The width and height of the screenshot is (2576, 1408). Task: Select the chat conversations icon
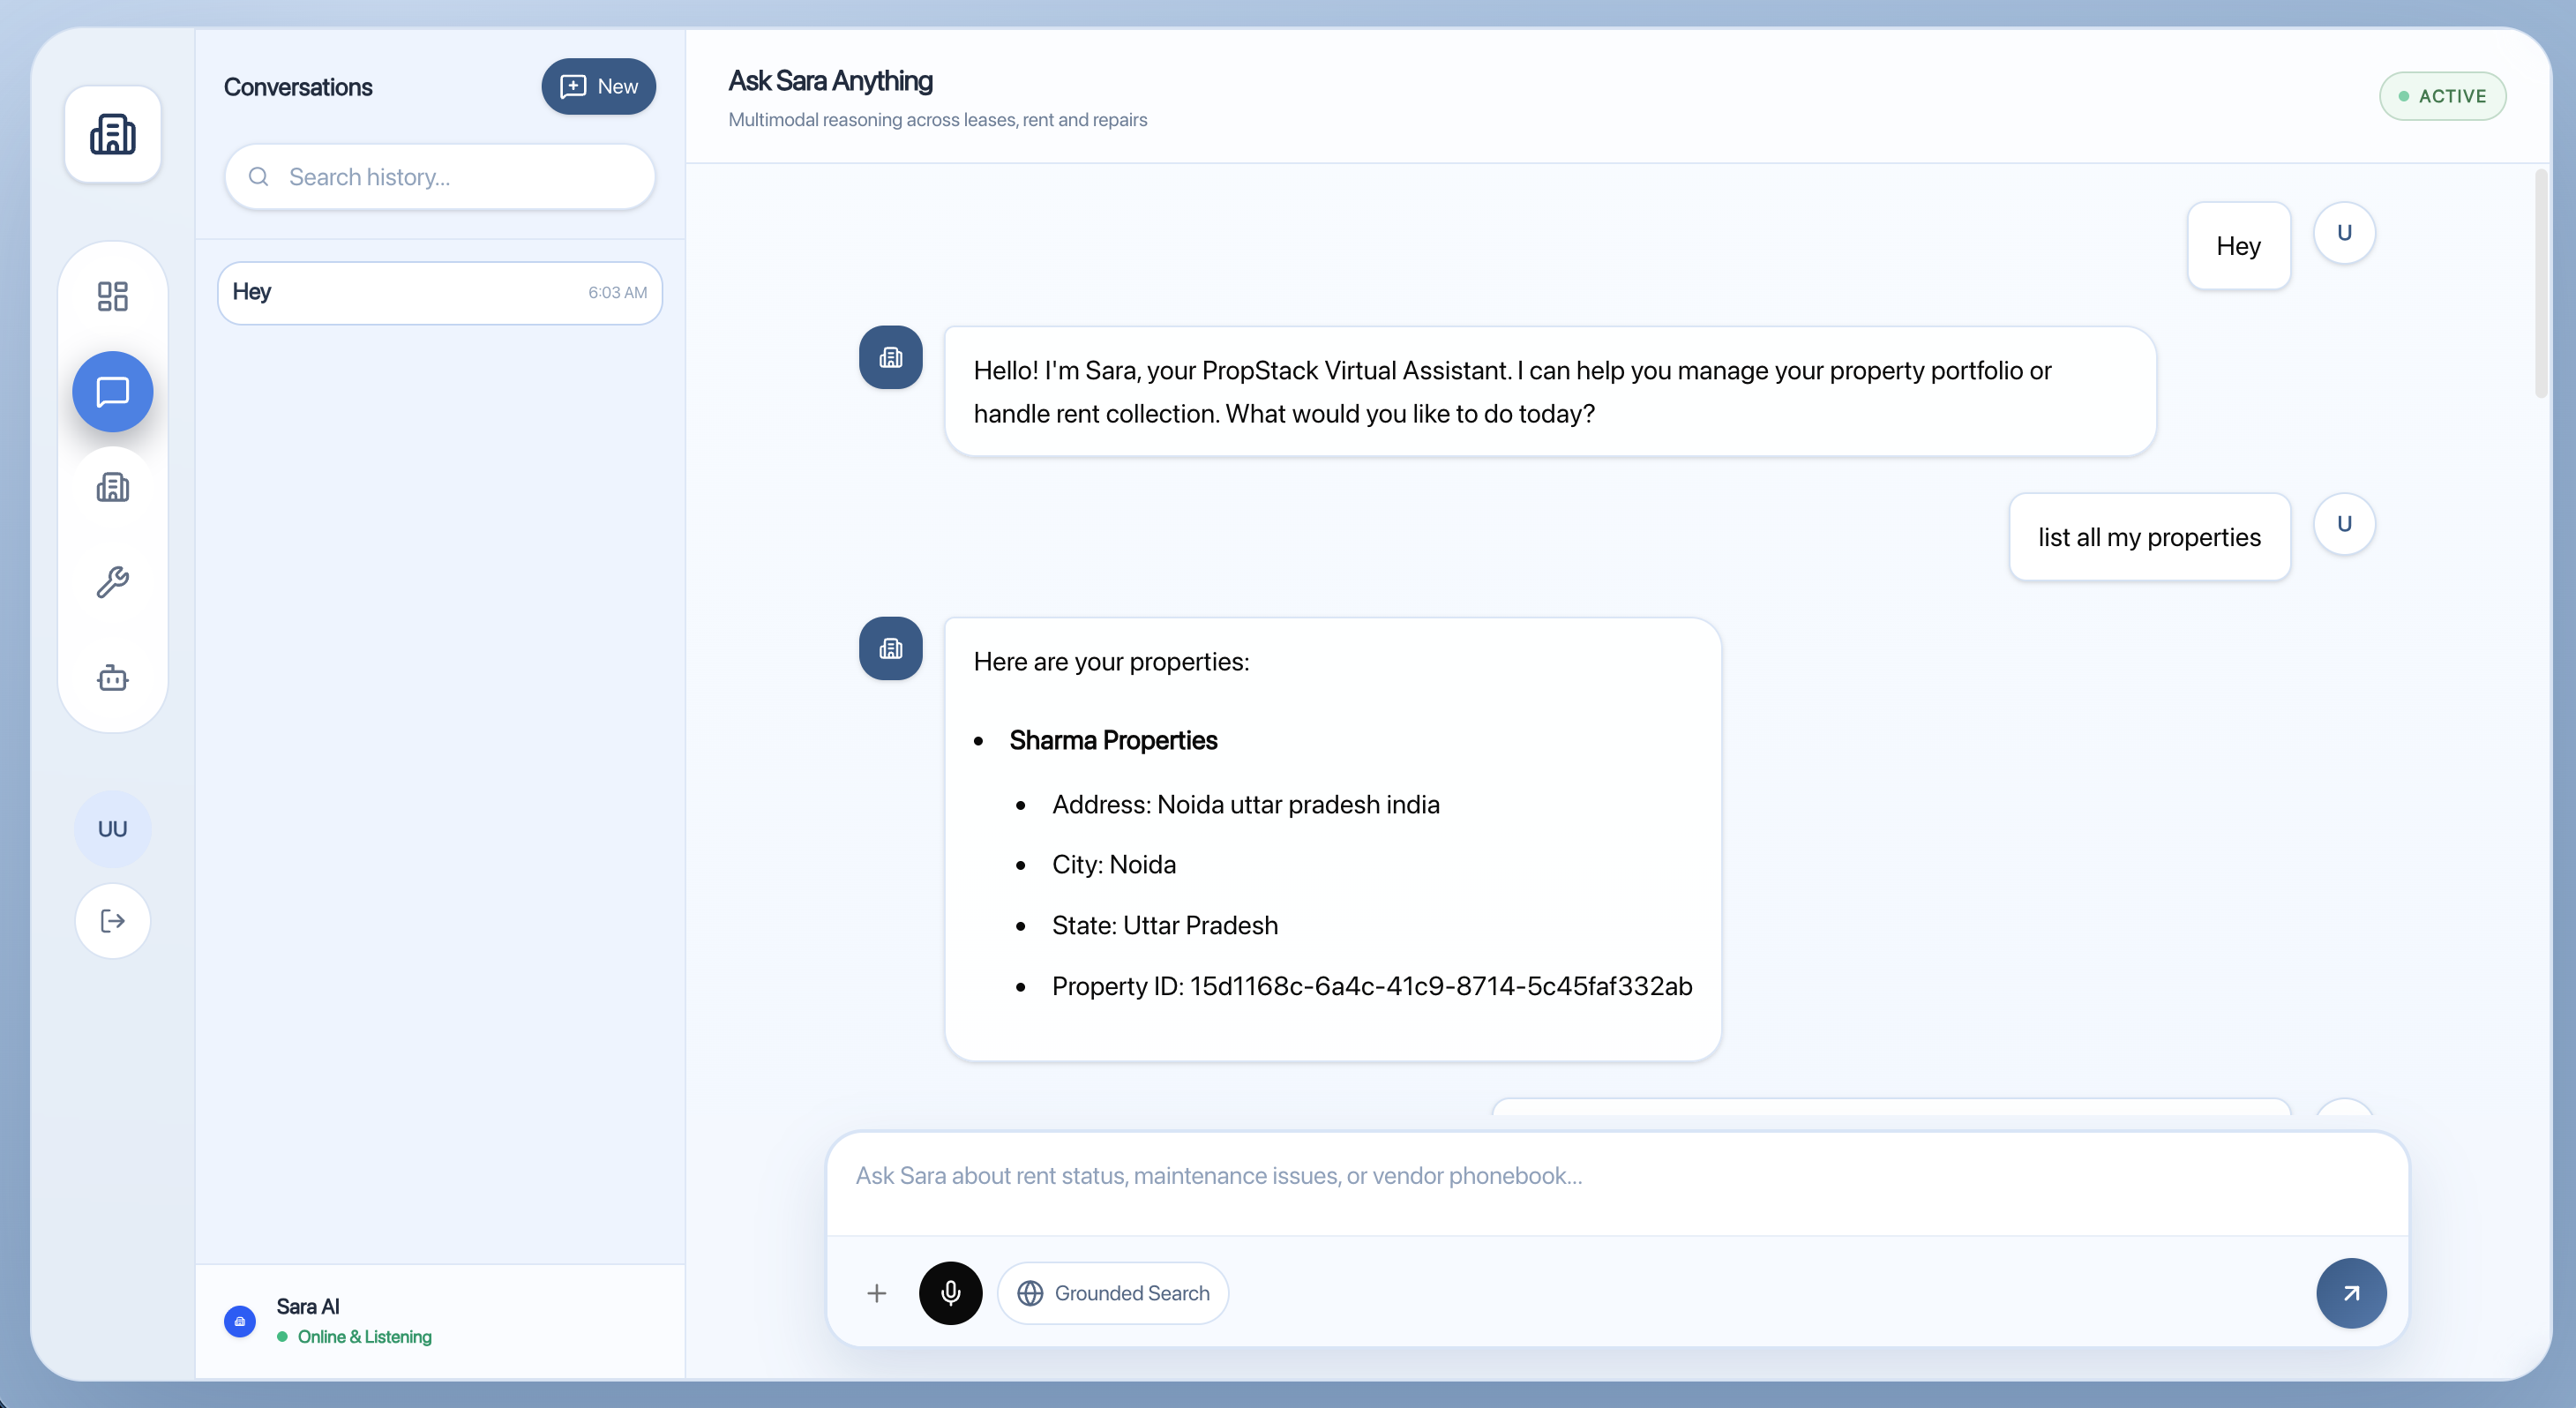point(112,391)
